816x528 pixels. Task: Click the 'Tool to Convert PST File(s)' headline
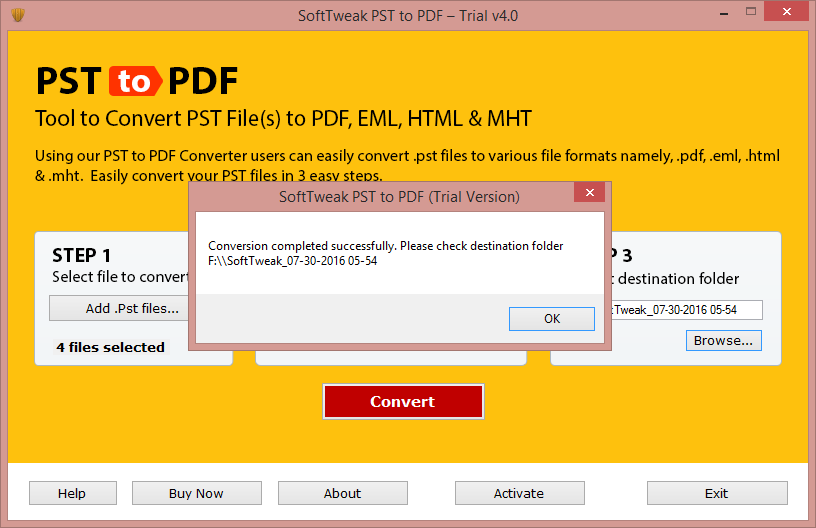point(283,119)
